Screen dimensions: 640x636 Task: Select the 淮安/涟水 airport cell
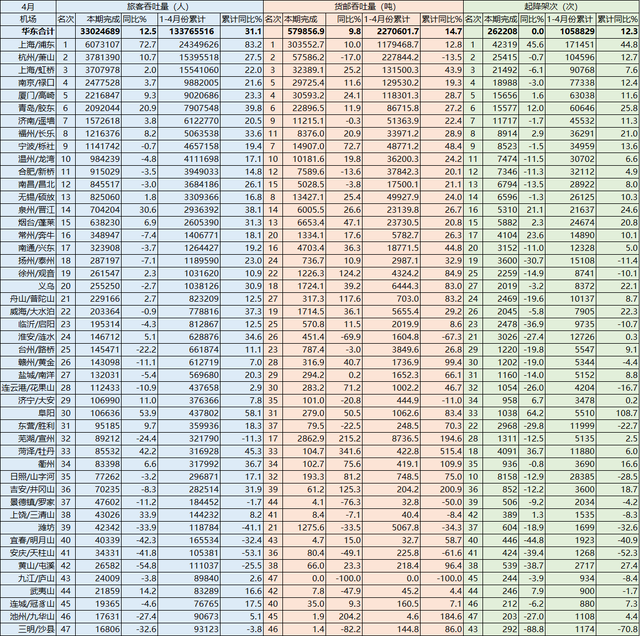pos(28,337)
